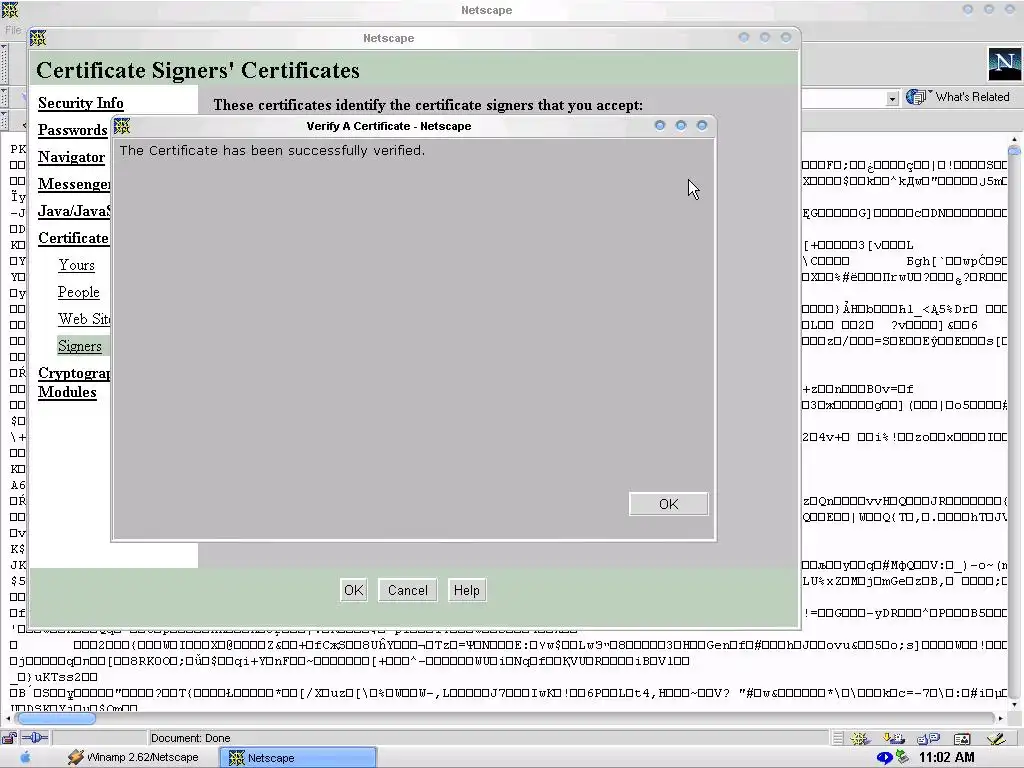Click the blue eye tray icon

click(x=884, y=758)
